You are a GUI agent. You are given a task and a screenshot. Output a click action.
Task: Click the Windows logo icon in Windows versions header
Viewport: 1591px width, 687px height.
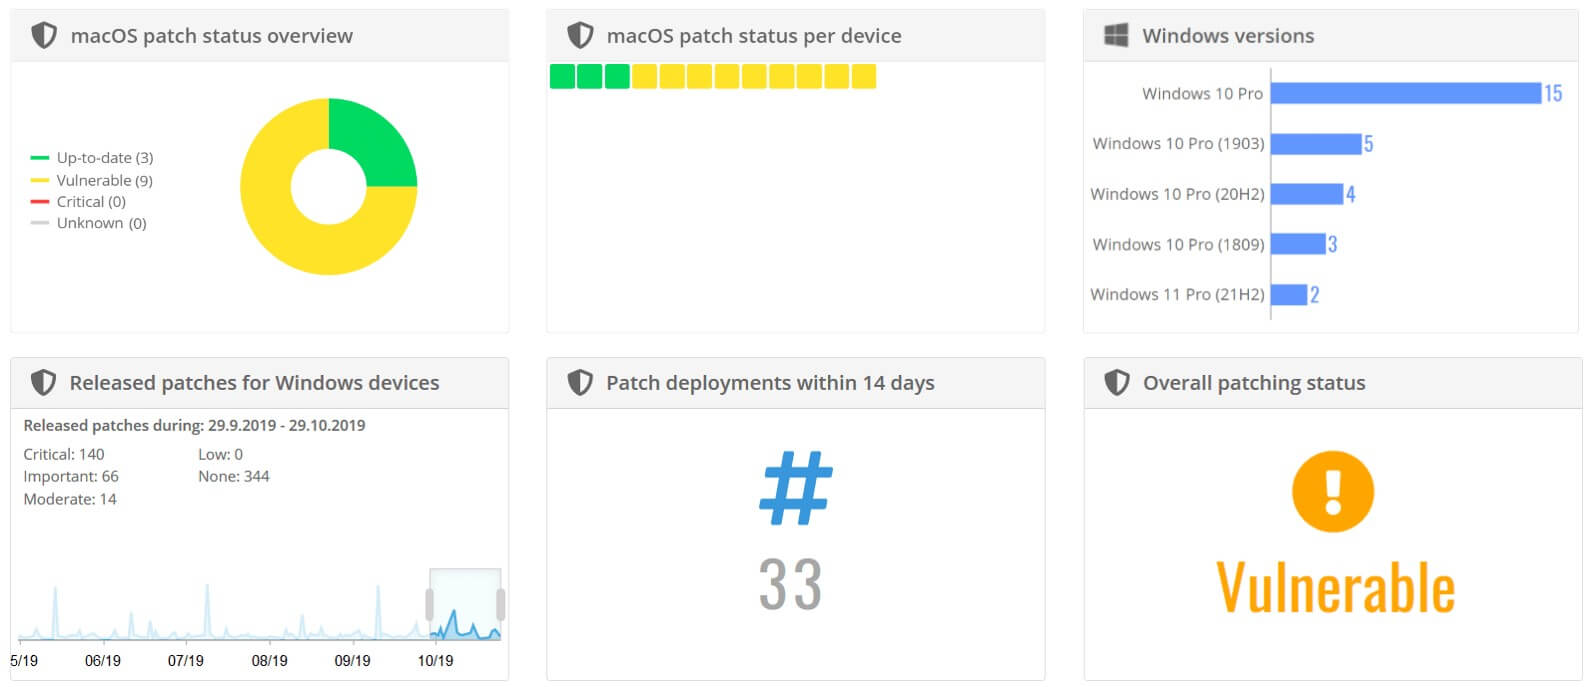click(x=1116, y=35)
